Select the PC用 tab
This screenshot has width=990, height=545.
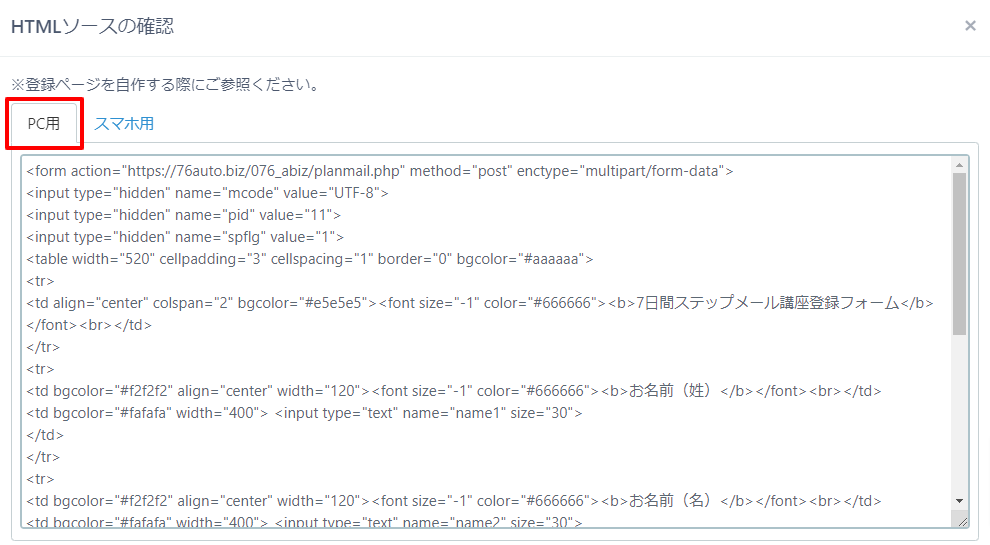tap(44, 124)
